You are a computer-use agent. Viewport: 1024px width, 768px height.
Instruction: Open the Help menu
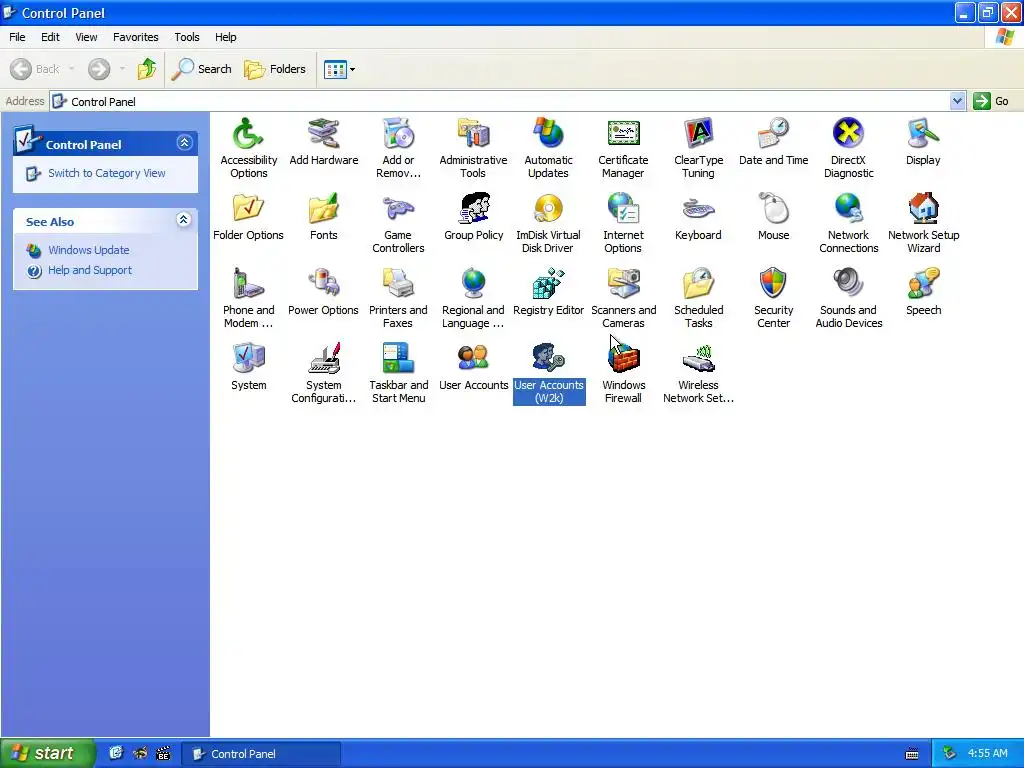pyautogui.click(x=225, y=37)
